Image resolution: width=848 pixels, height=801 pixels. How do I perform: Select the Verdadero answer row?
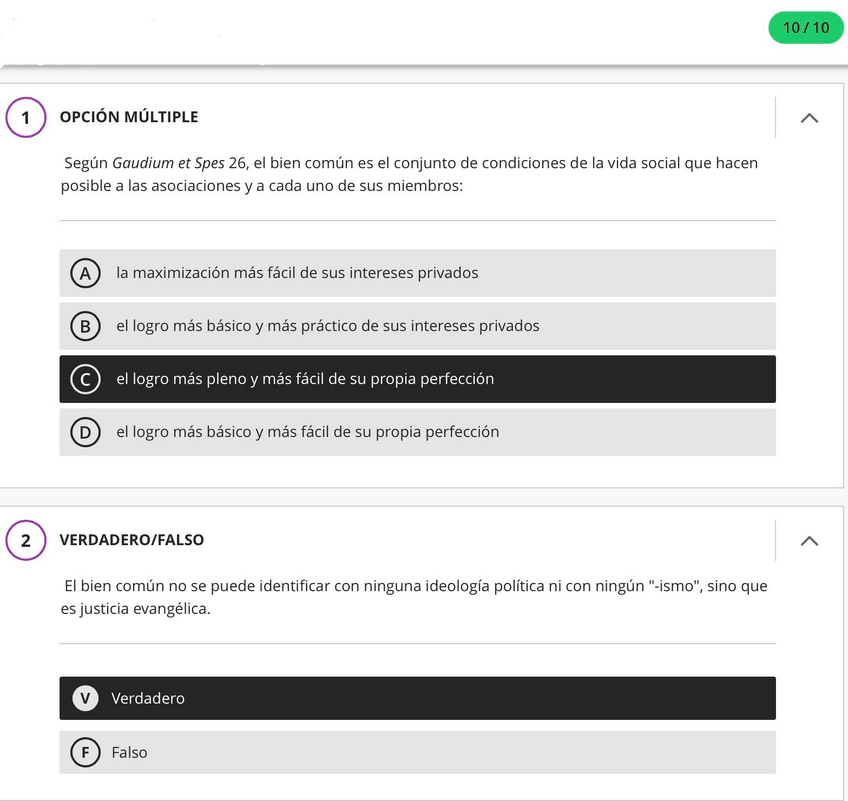(417, 698)
